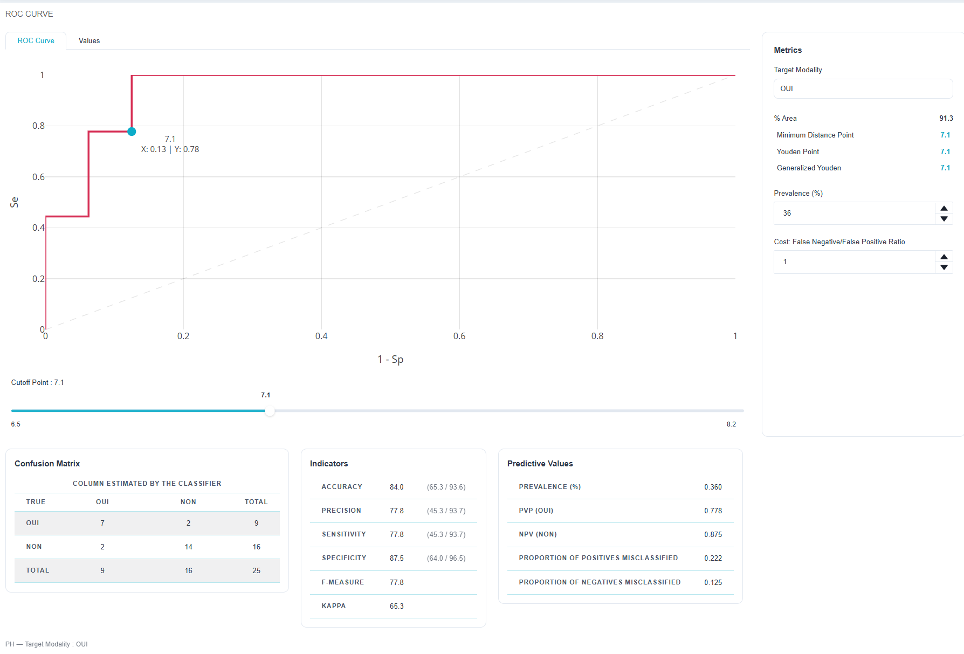Click the 1 - Sp axis label
This screenshot has width=964, height=654.
pos(390,360)
